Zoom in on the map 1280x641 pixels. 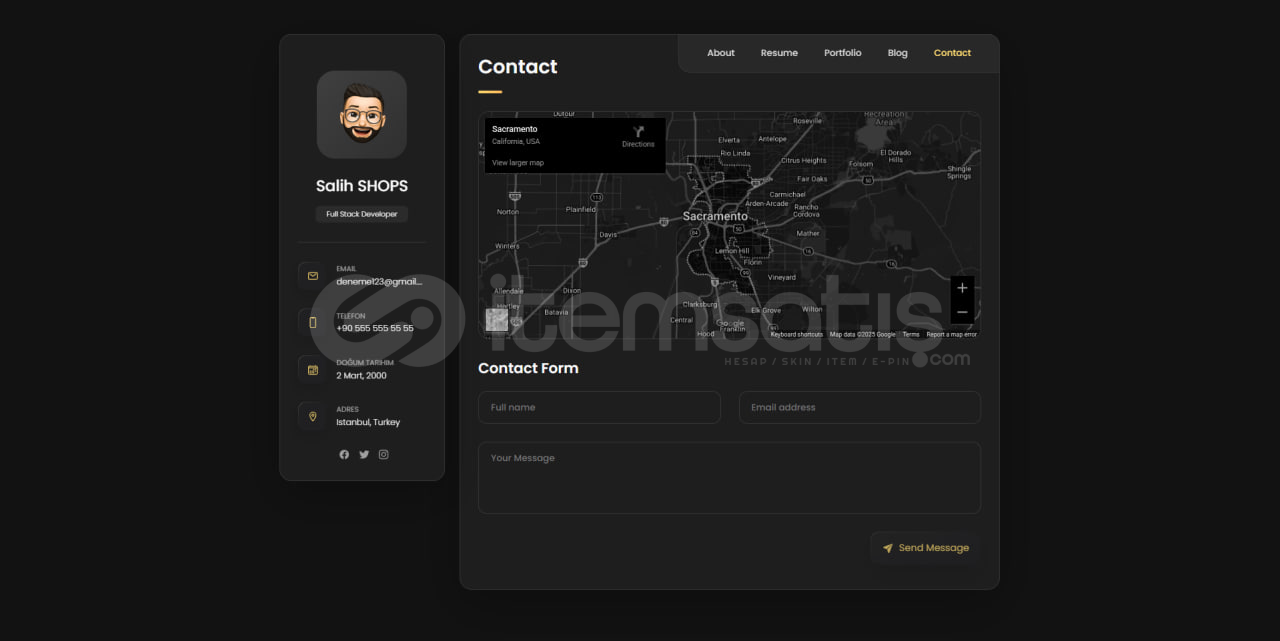point(962,288)
